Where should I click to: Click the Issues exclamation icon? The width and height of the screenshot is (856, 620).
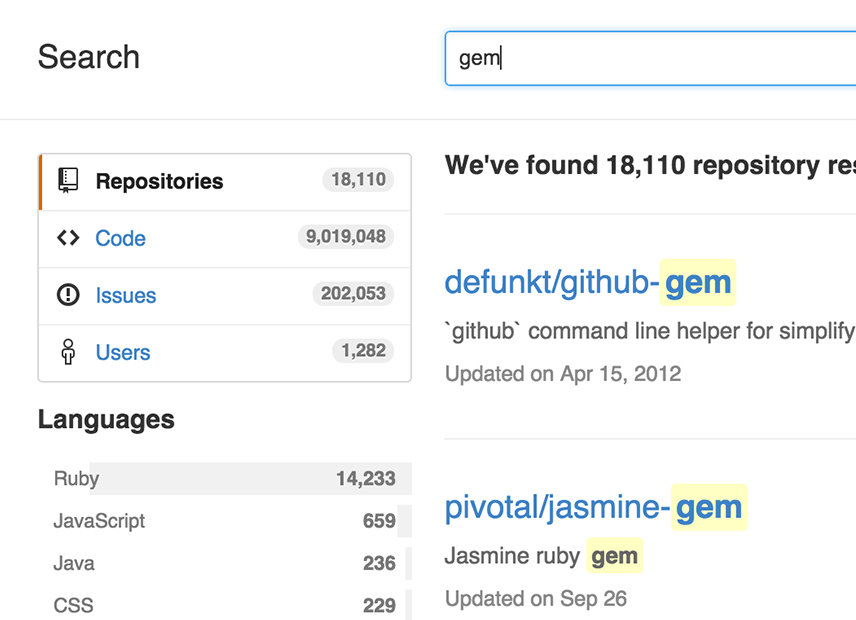(x=68, y=295)
